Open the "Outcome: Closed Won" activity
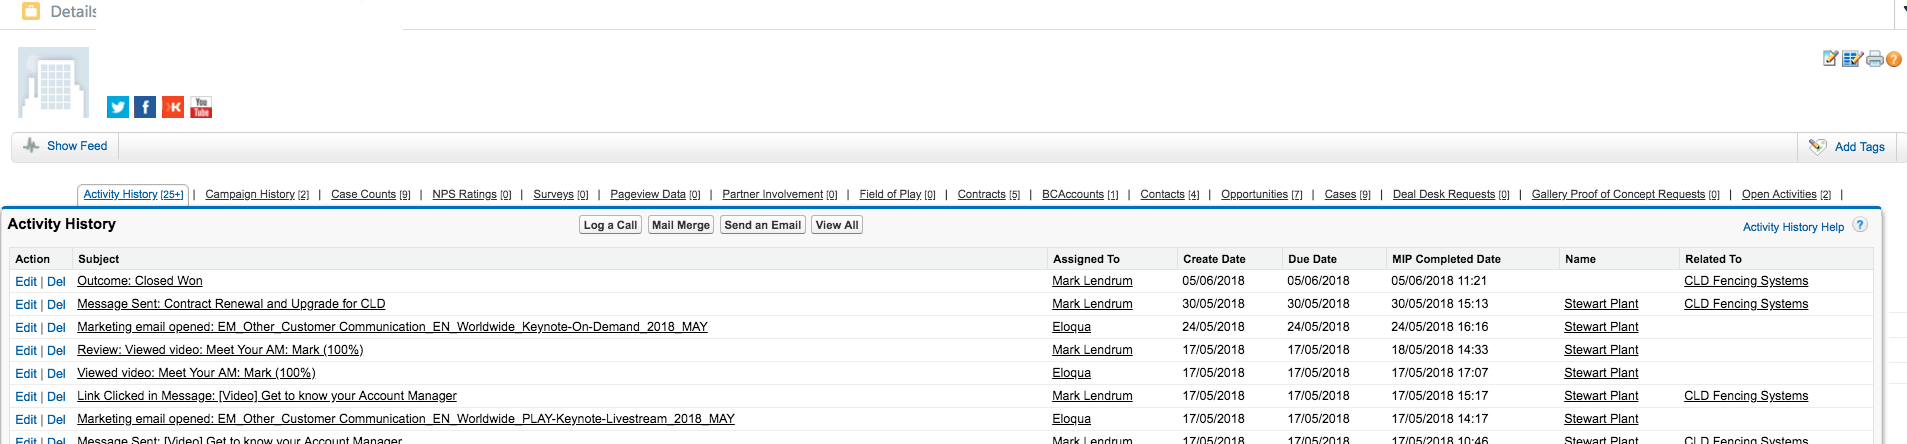 coord(140,281)
